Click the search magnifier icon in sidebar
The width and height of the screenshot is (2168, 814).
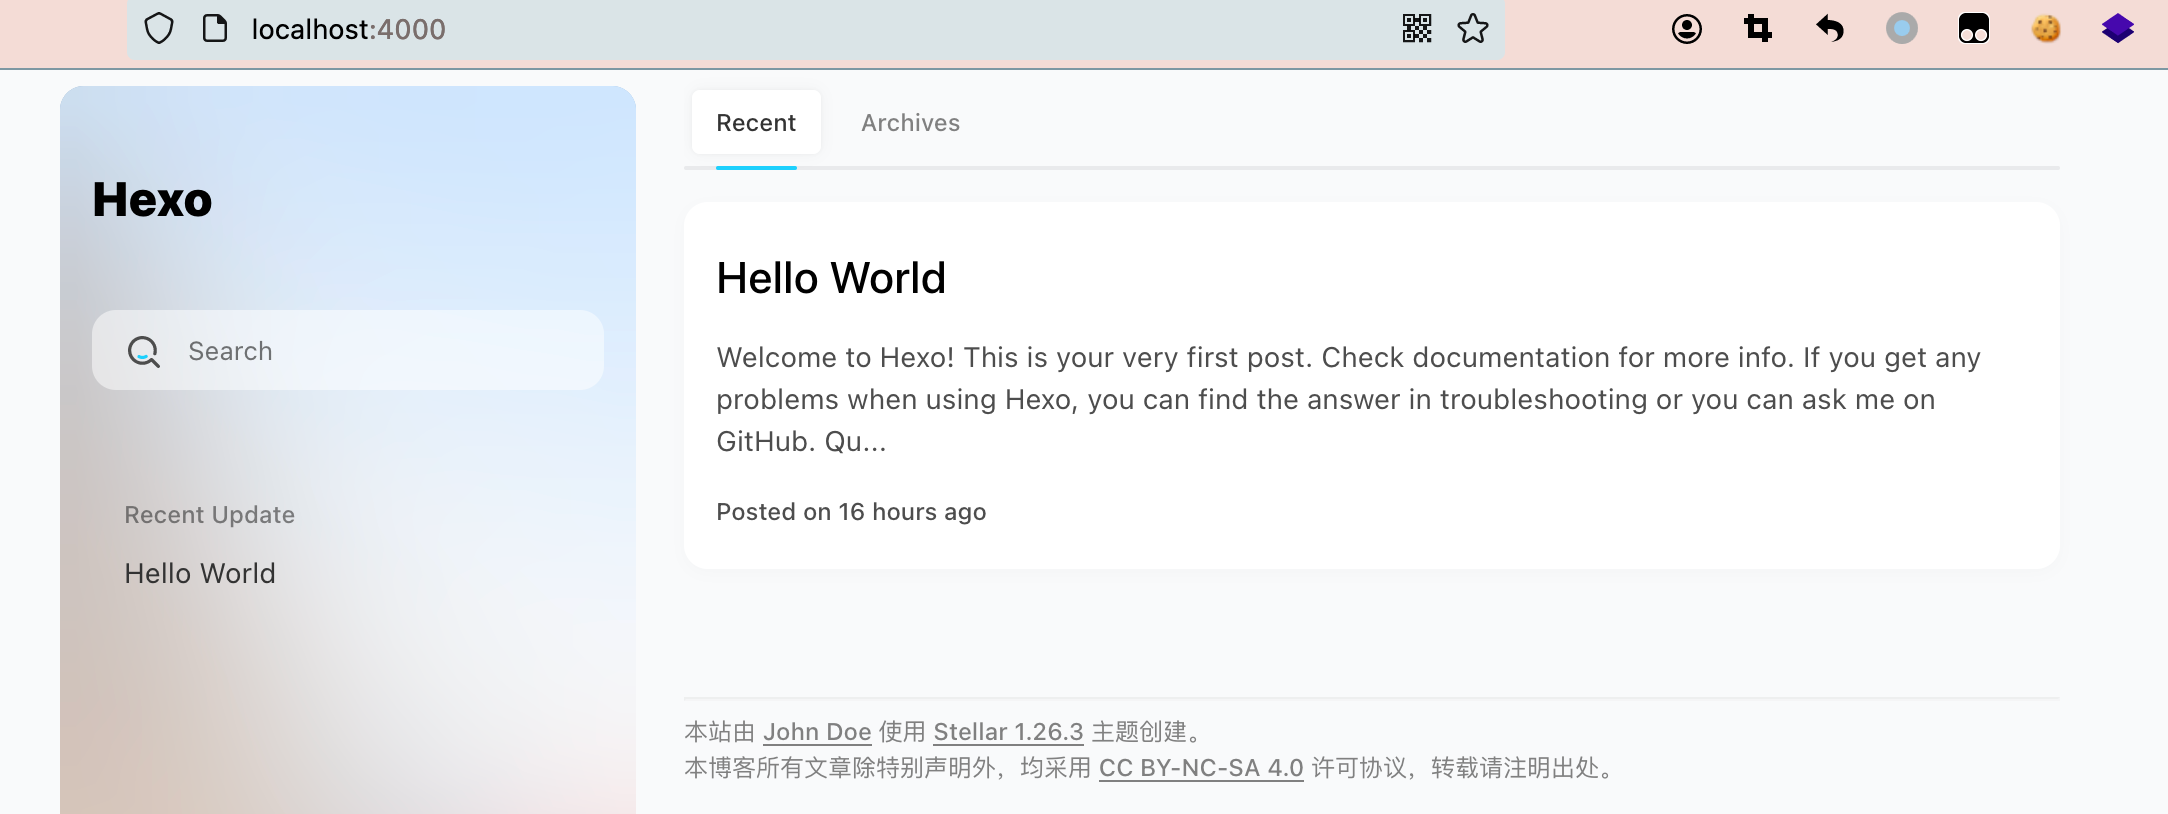tap(144, 351)
